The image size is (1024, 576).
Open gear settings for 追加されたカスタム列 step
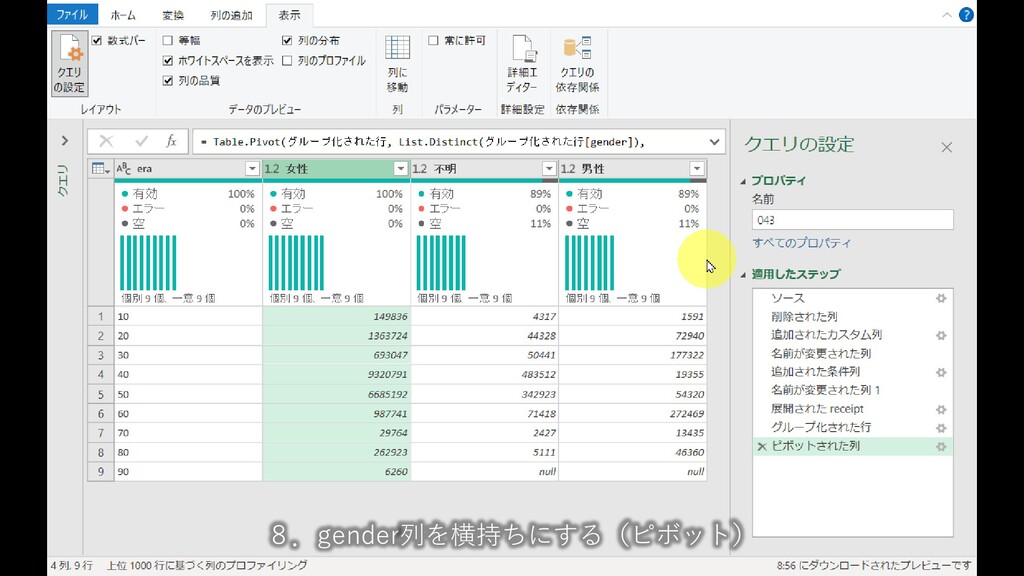pos(941,336)
